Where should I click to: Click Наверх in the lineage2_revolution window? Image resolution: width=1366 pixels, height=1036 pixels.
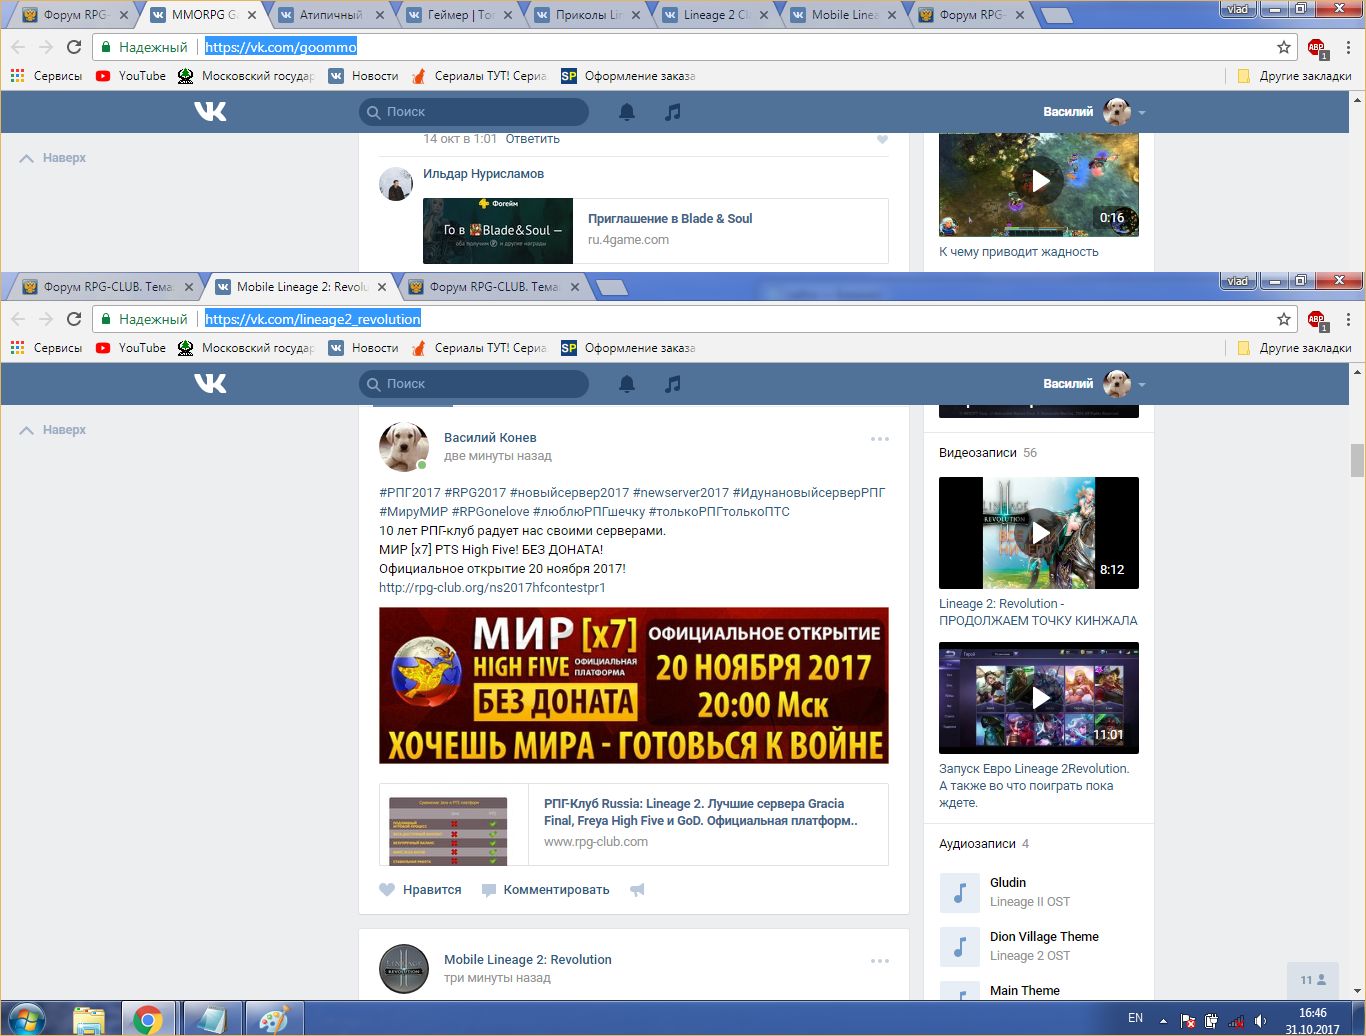pyautogui.click(x=53, y=429)
